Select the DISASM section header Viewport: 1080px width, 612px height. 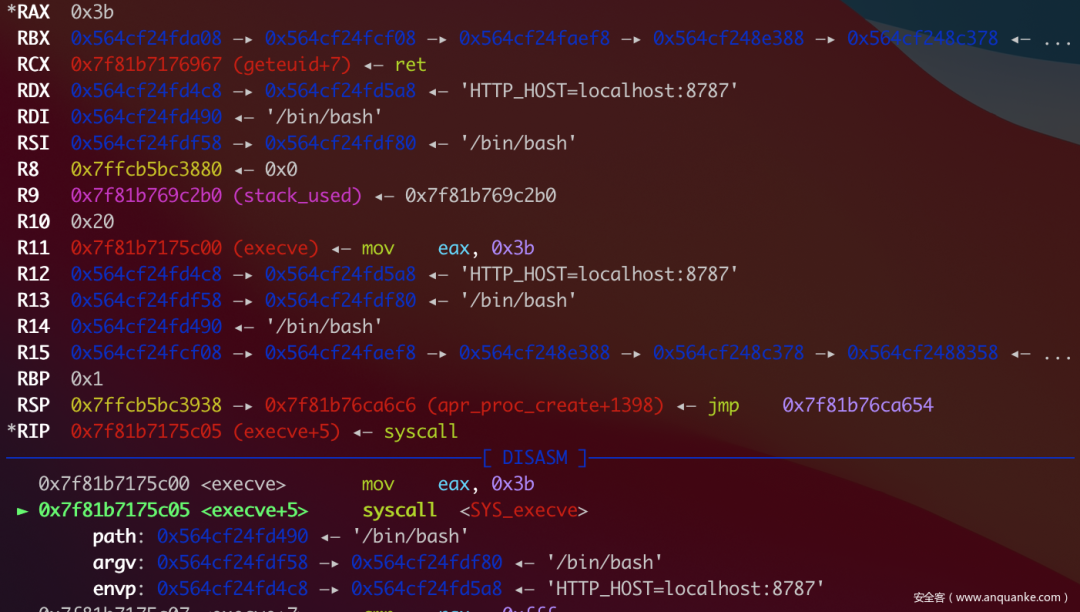click(534, 458)
